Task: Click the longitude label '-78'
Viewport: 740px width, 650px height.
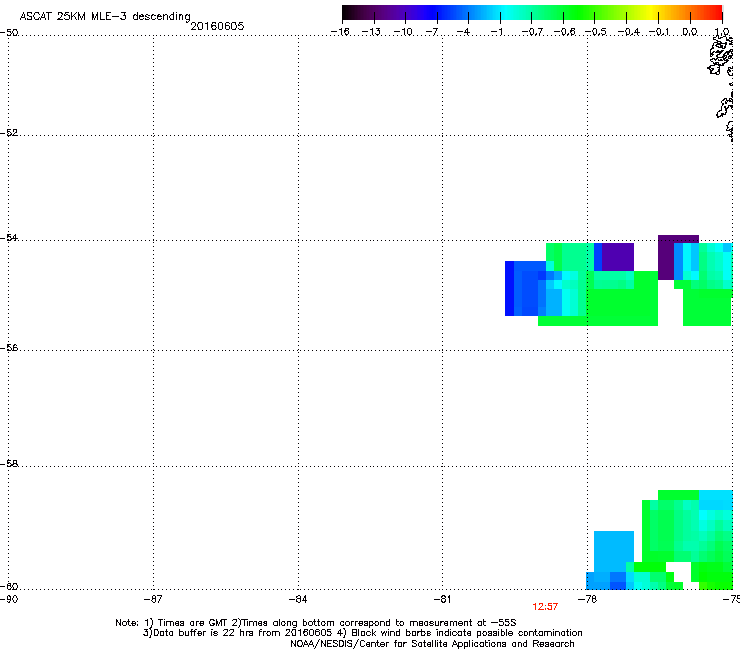Action: pos(587,599)
